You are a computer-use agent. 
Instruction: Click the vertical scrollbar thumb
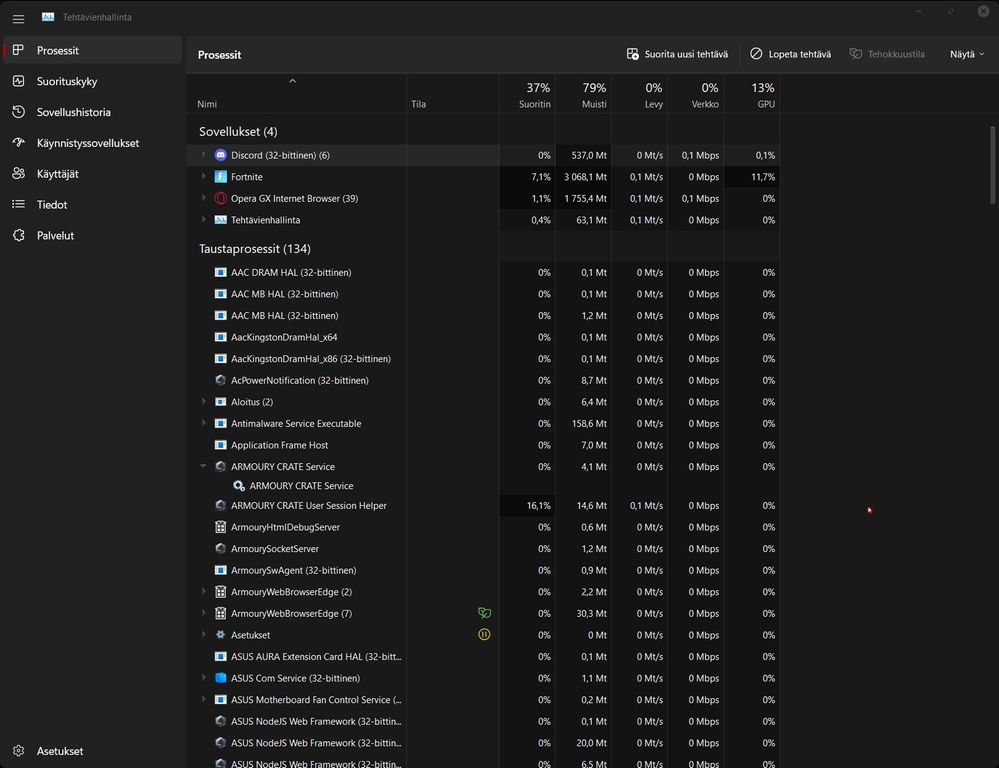992,166
